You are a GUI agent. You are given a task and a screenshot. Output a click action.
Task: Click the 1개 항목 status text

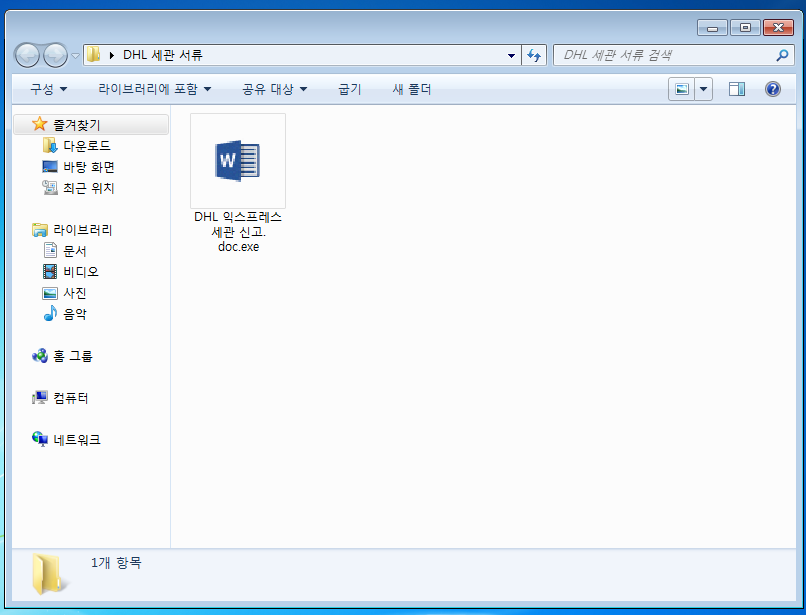pyautogui.click(x=116, y=563)
